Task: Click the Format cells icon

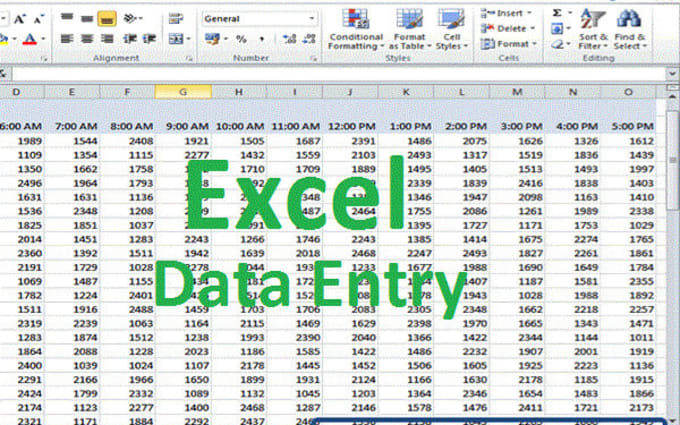Action: pyautogui.click(x=487, y=44)
